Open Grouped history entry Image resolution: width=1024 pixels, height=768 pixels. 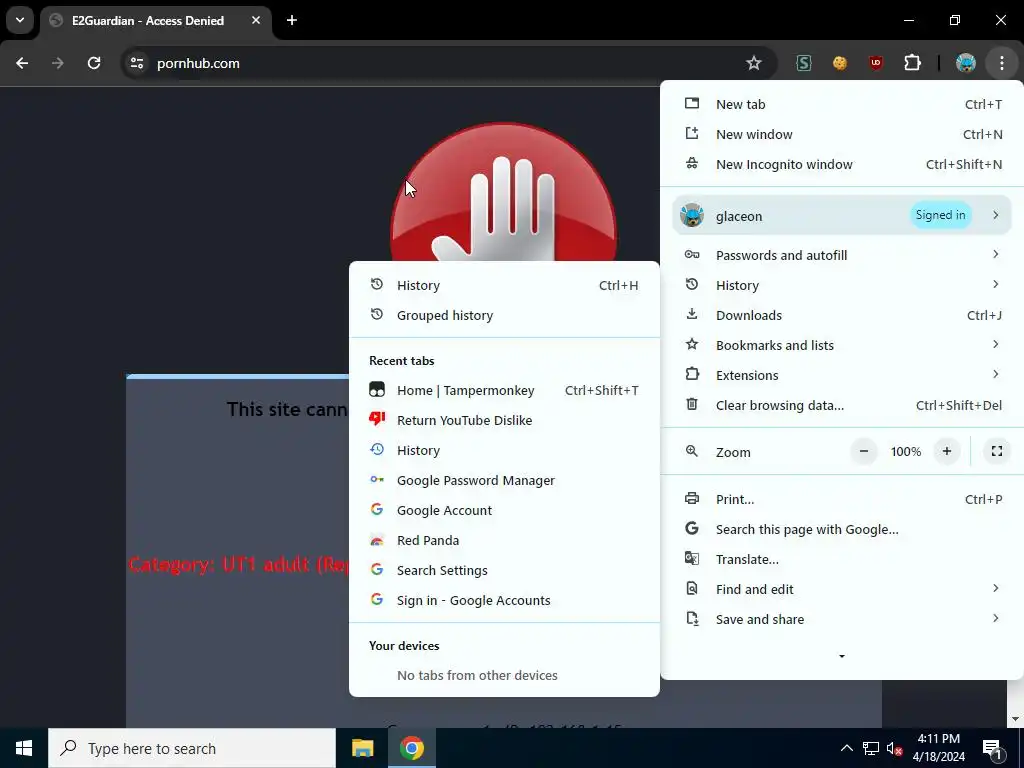[x=504, y=315]
